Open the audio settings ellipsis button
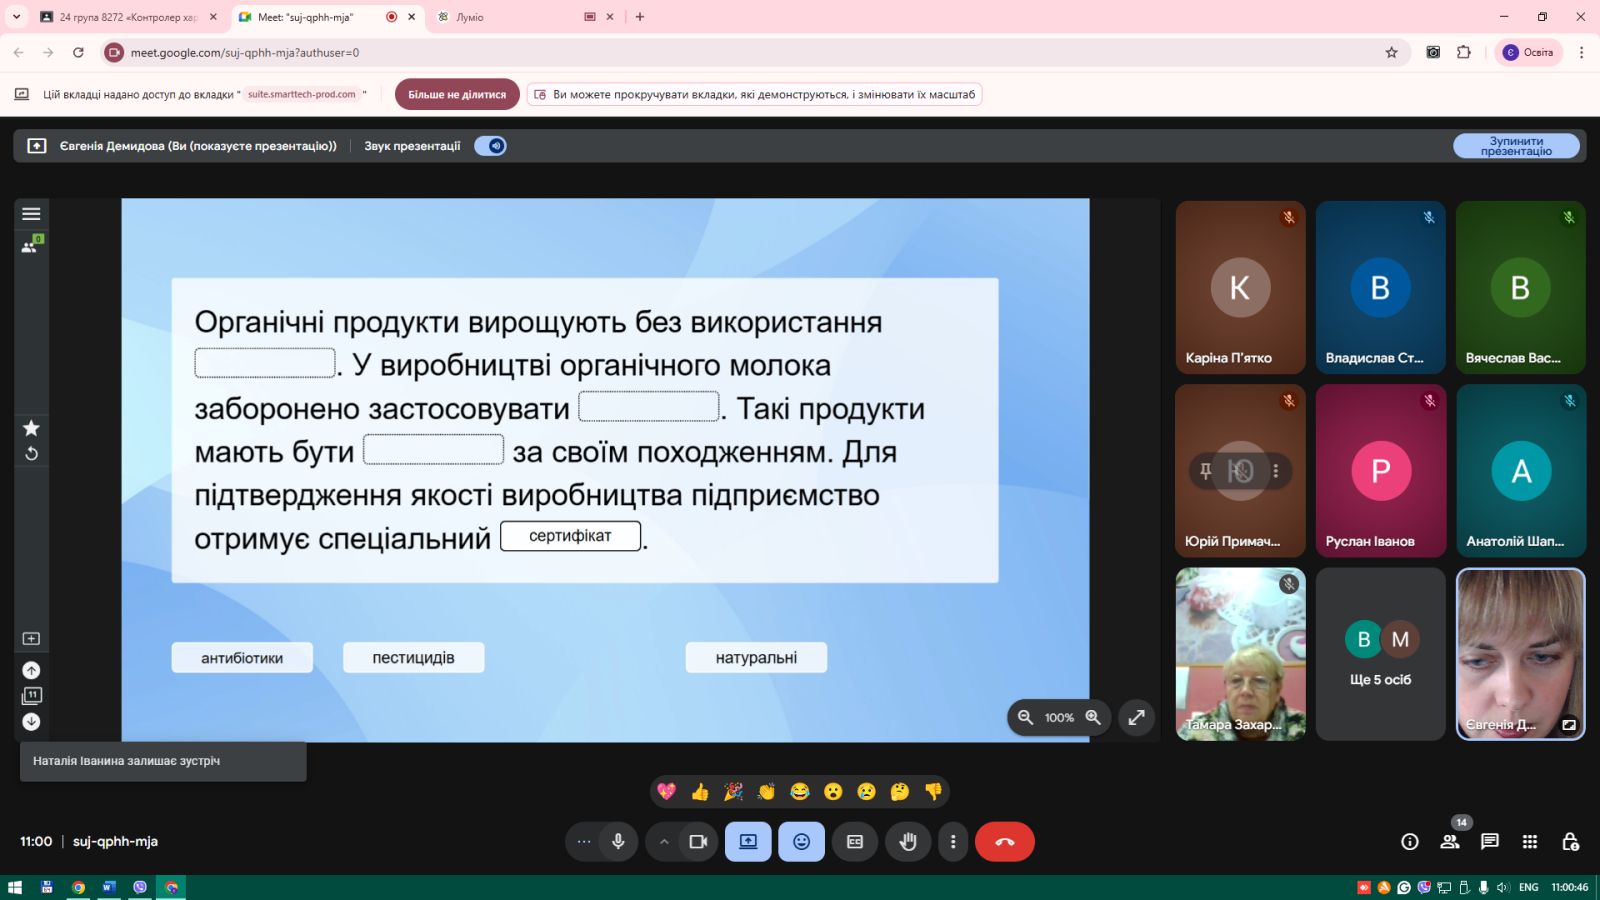The image size is (1600, 900). point(584,842)
